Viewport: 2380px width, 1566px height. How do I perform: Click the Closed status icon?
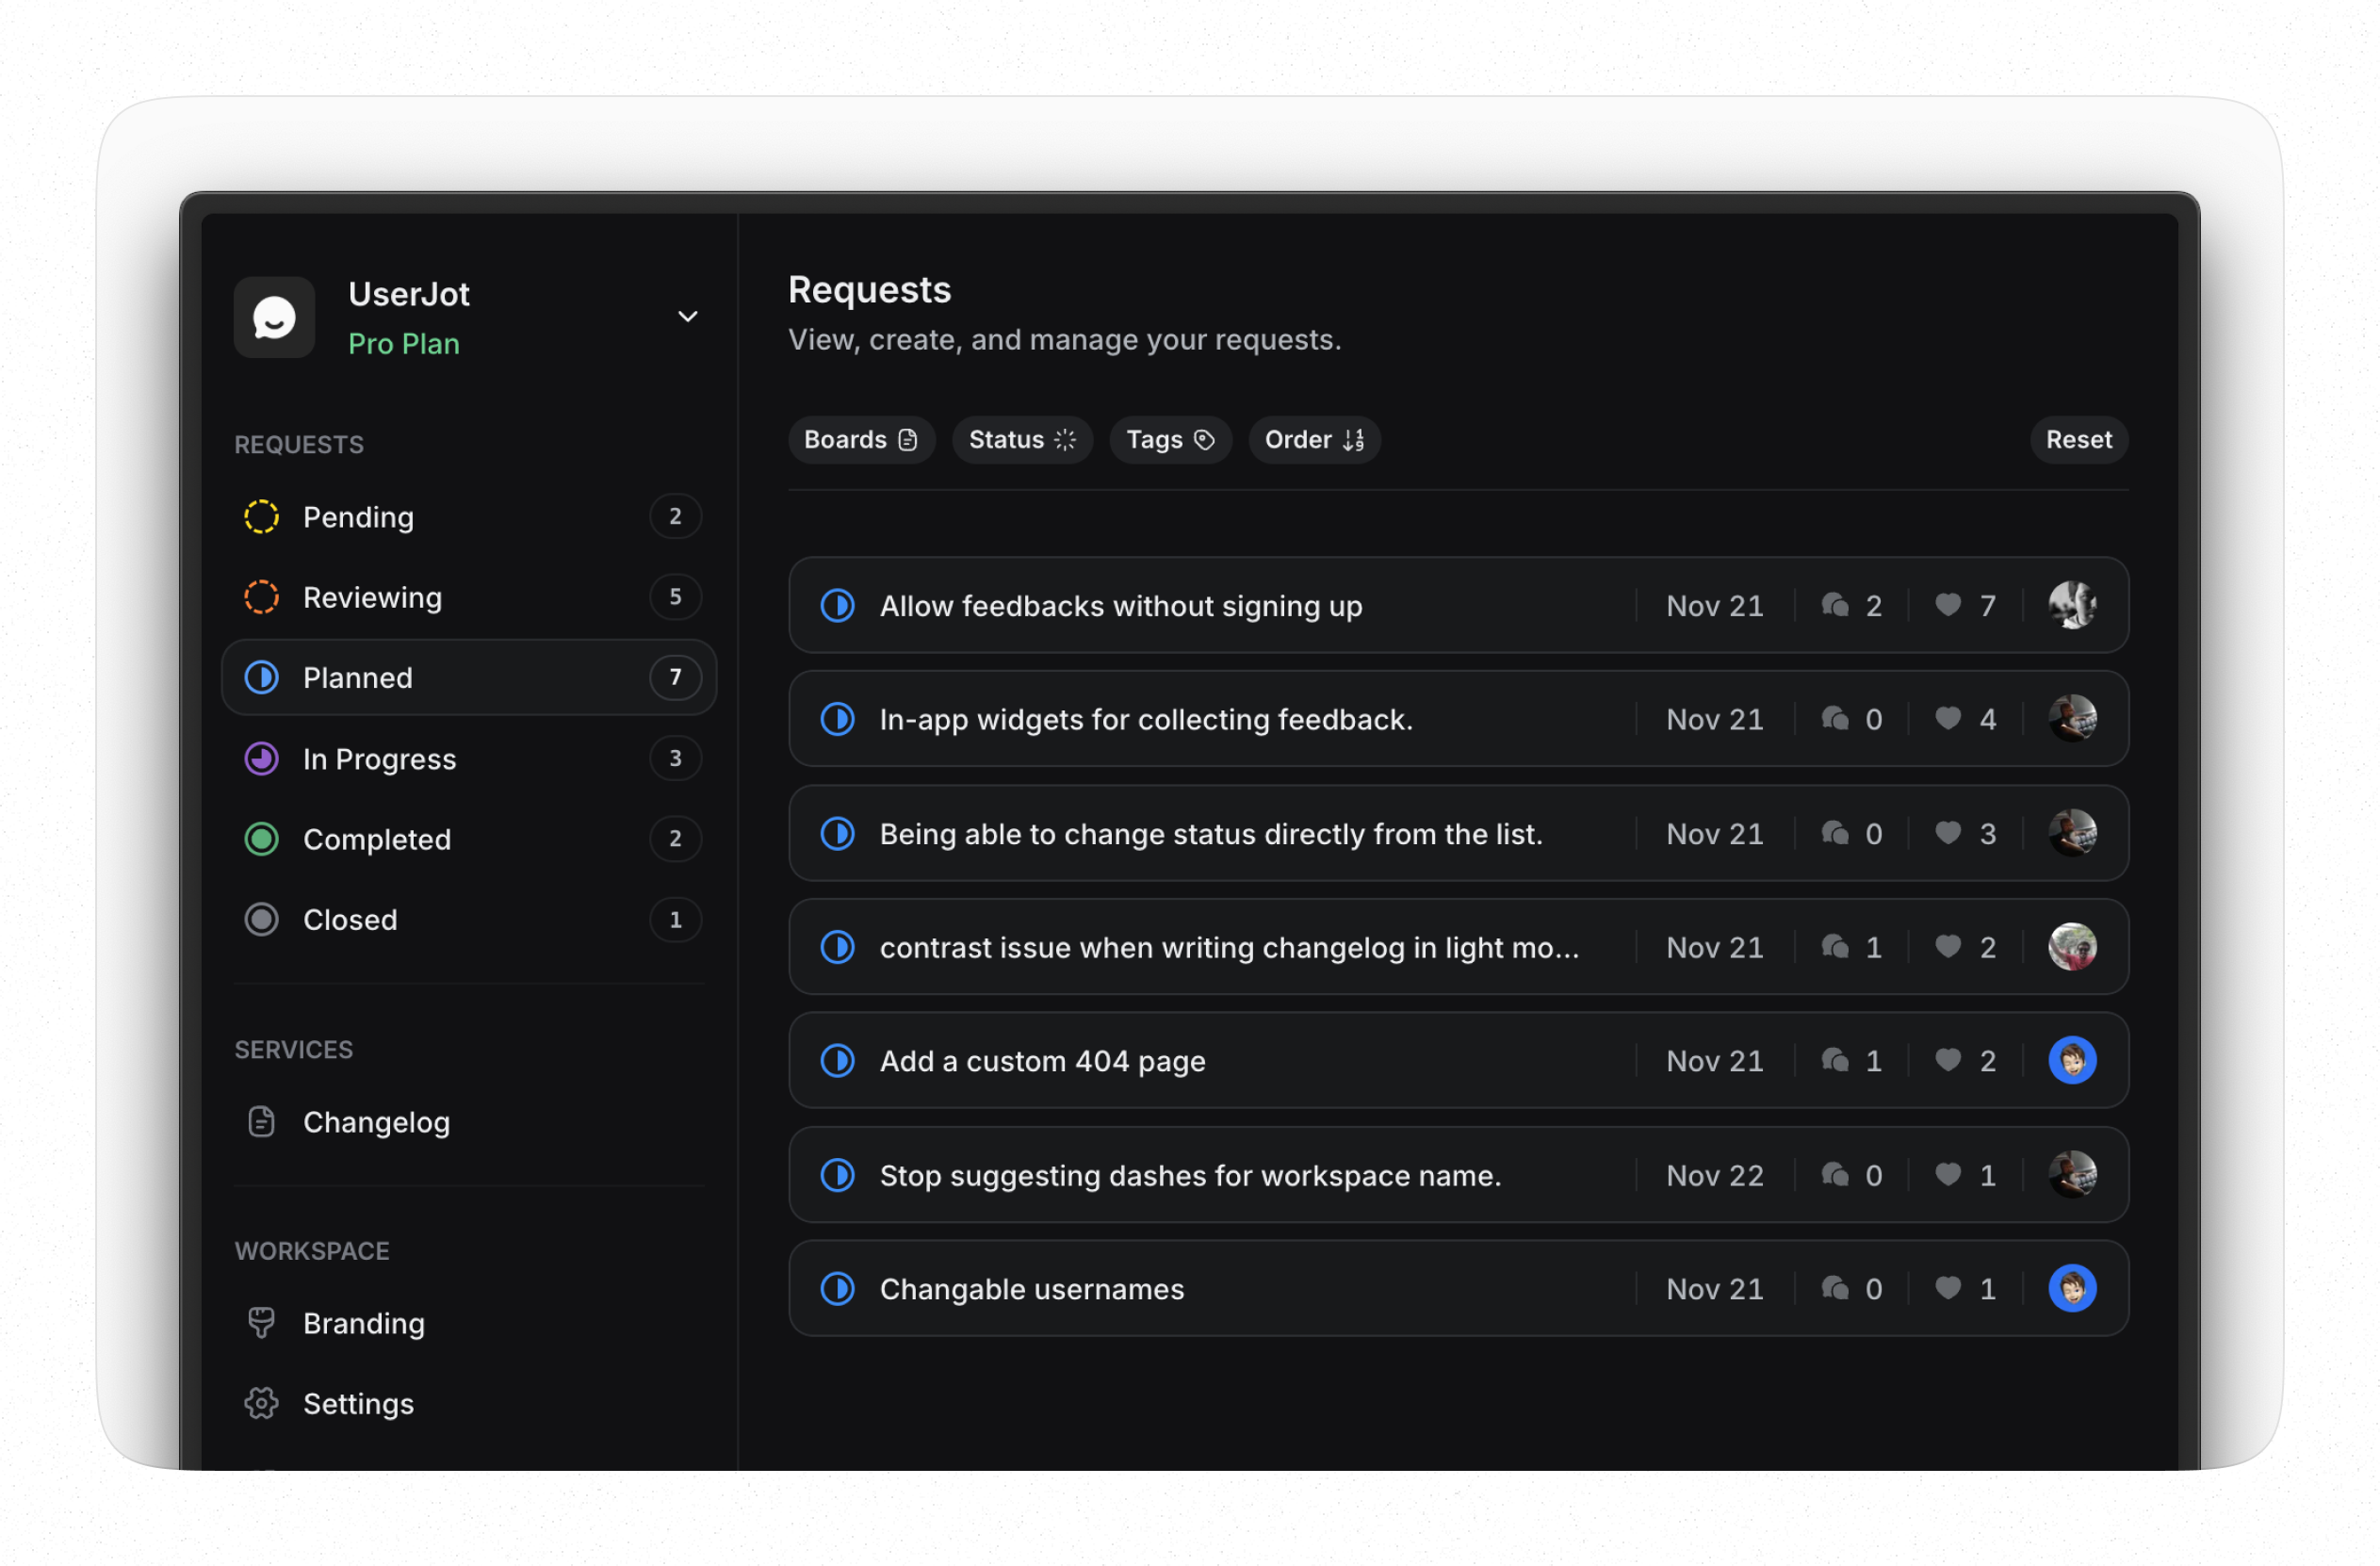click(x=261, y=919)
